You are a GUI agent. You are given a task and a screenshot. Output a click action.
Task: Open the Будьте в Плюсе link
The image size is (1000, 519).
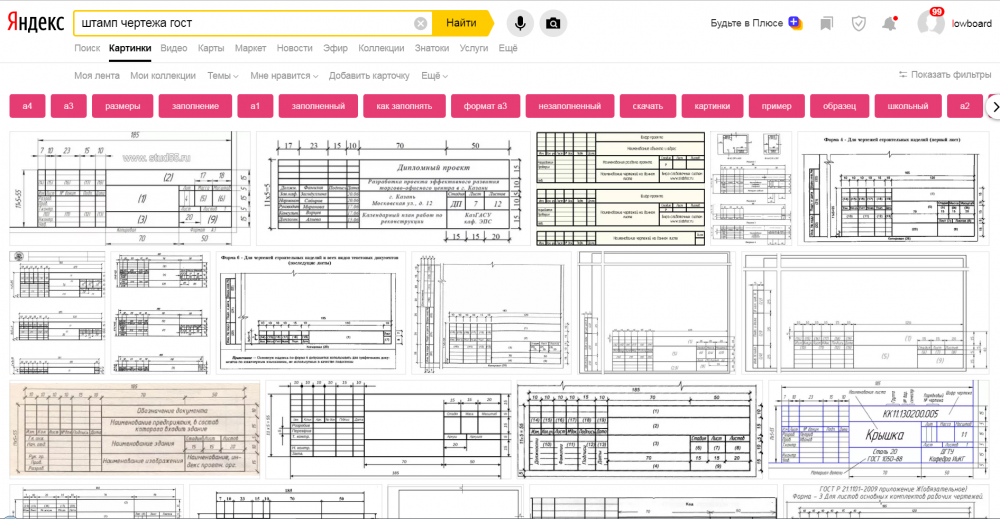click(746, 23)
